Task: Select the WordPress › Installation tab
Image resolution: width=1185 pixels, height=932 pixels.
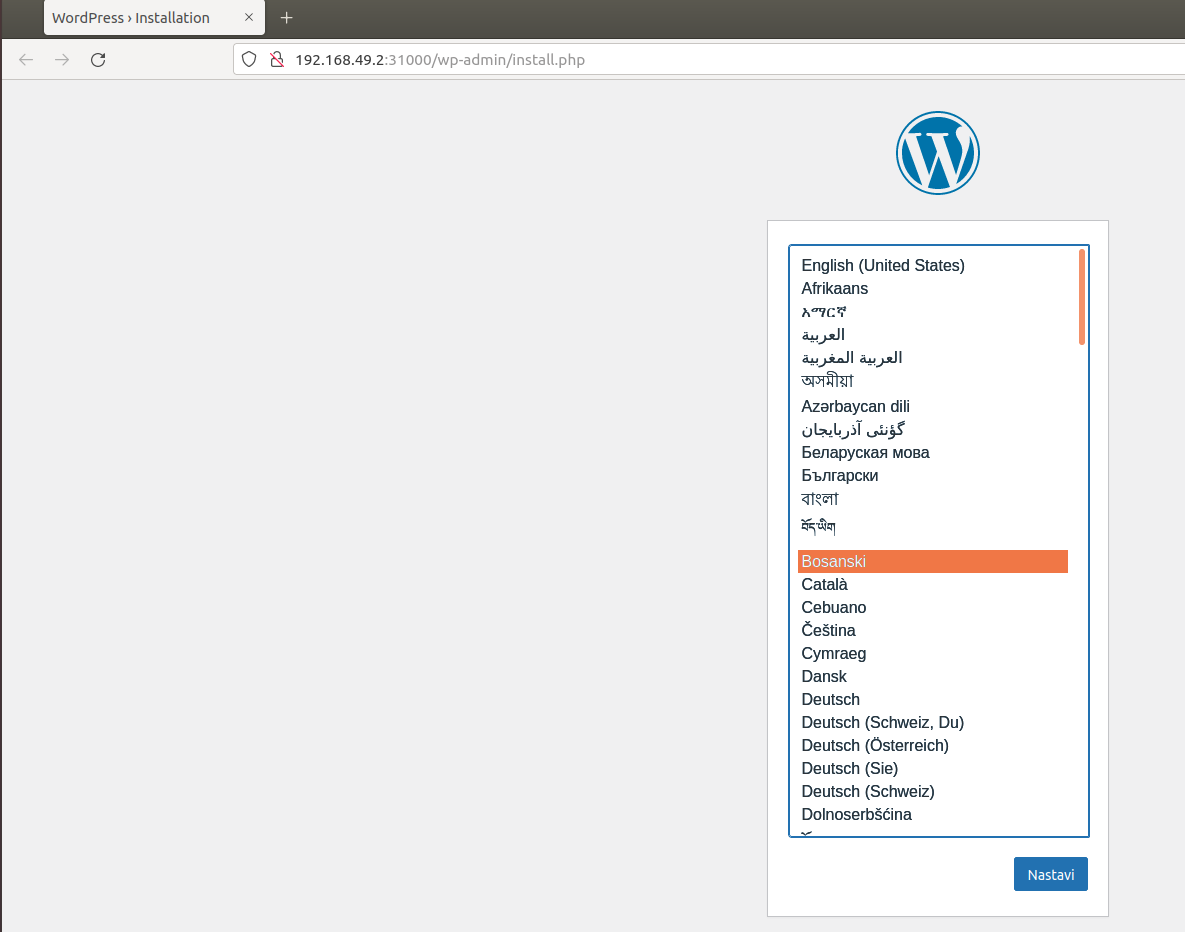Action: [x=154, y=17]
